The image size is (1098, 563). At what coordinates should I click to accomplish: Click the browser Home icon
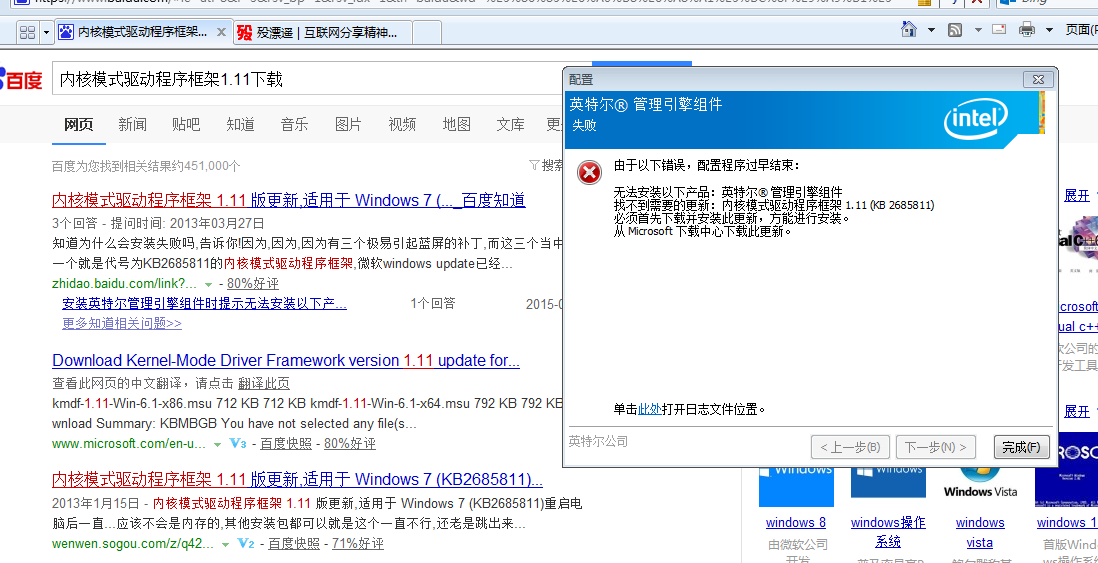[x=909, y=29]
